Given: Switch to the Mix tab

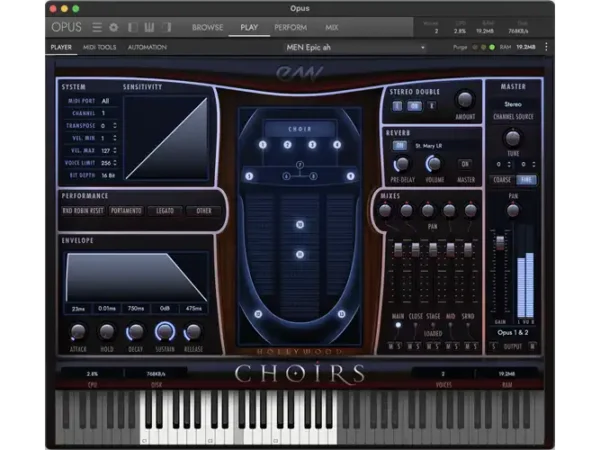Looking at the screenshot, I should tap(332, 28).
